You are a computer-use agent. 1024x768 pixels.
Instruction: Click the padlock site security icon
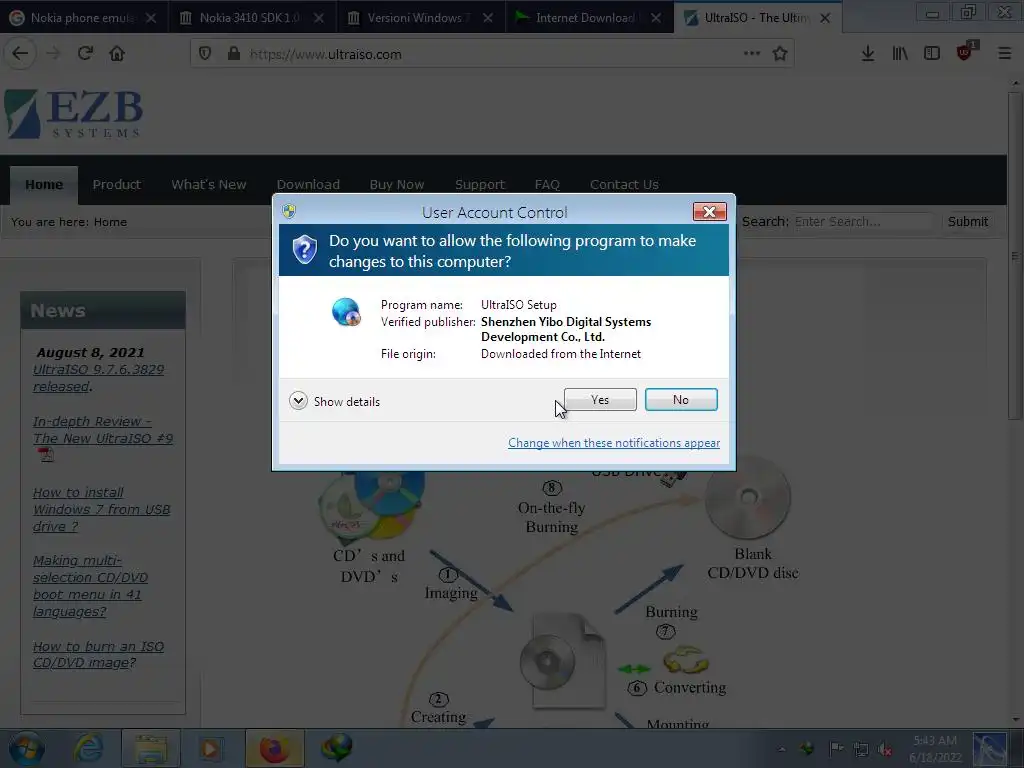click(x=234, y=54)
